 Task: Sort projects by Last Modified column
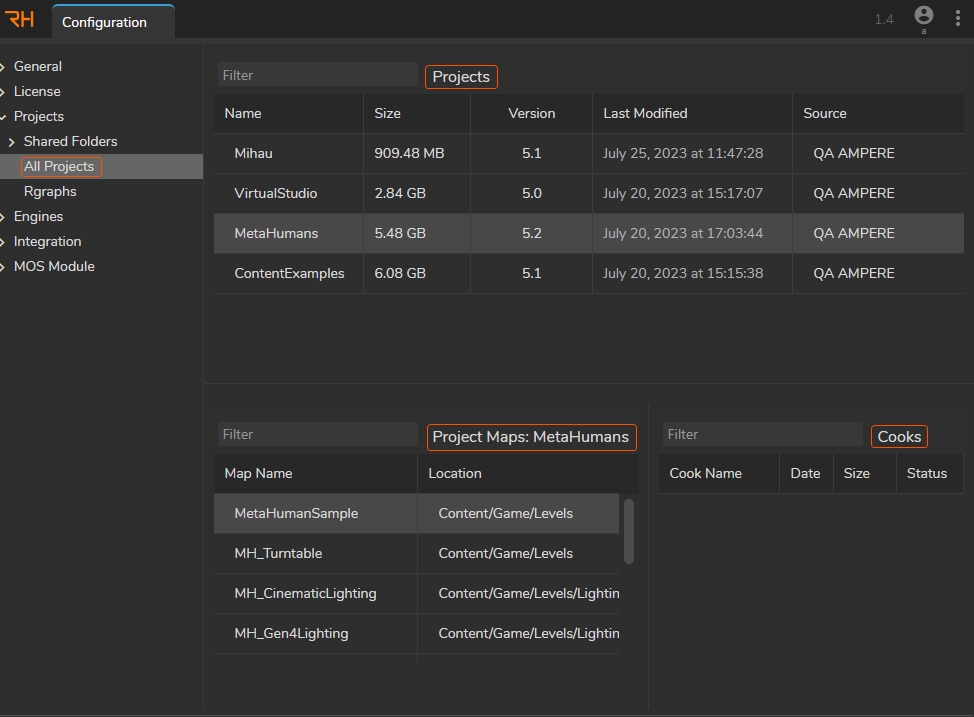(x=645, y=113)
